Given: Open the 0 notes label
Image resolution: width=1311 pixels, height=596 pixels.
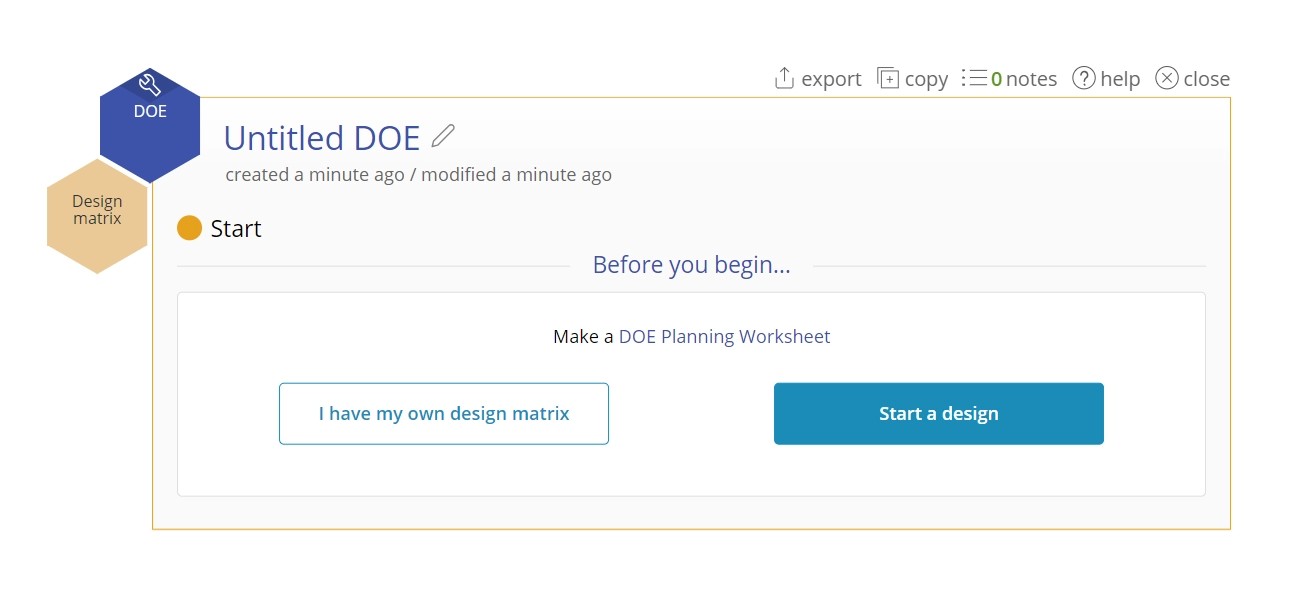Looking at the screenshot, I should (x=1024, y=79).
